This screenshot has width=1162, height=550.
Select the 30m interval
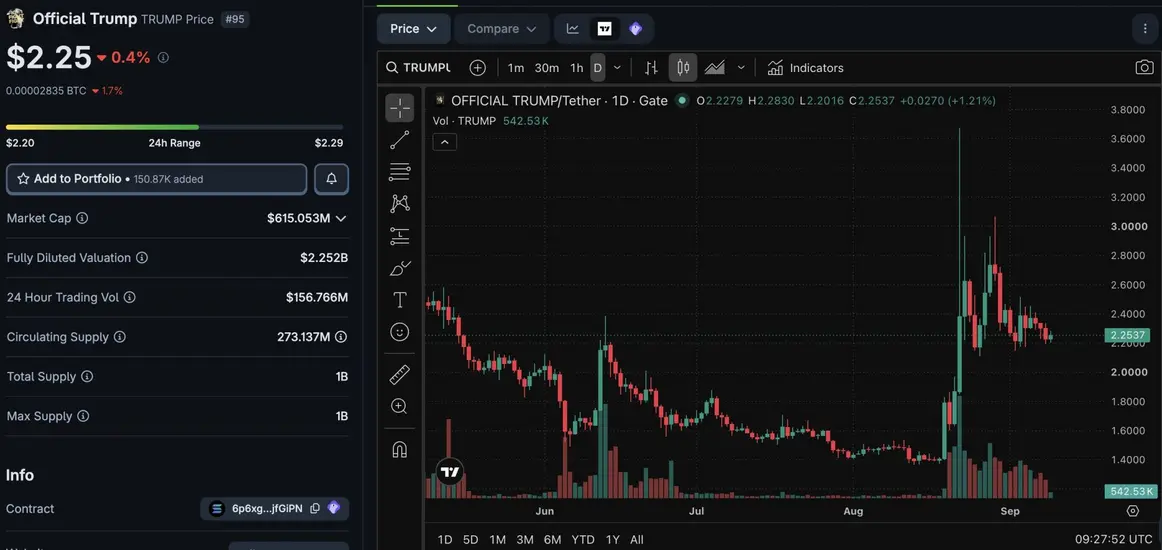click(x=547, y=67)
